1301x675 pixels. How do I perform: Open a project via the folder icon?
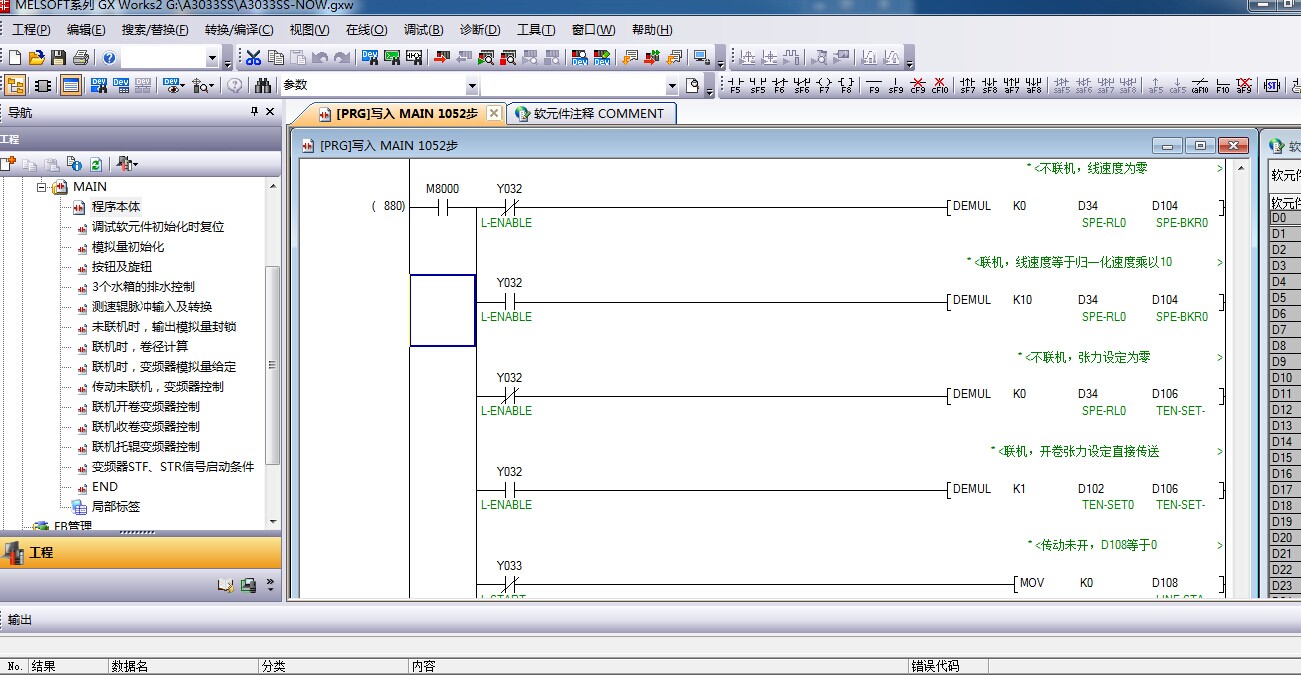pos(36,58)
